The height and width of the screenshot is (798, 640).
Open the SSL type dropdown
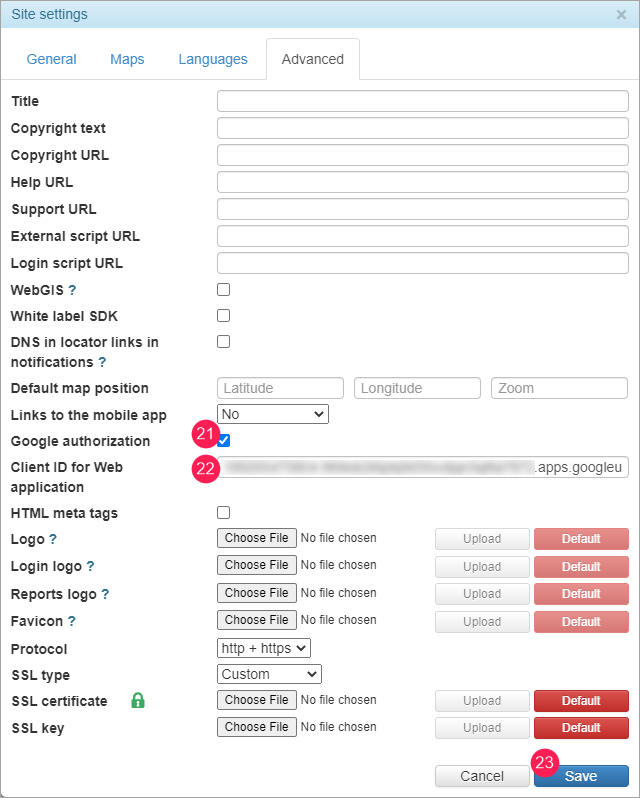click(269, 674)
